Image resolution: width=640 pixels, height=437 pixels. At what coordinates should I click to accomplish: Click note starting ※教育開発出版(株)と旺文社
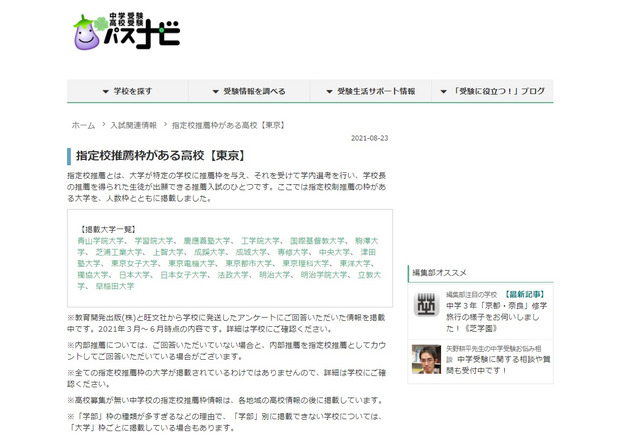tap(226, 323)
